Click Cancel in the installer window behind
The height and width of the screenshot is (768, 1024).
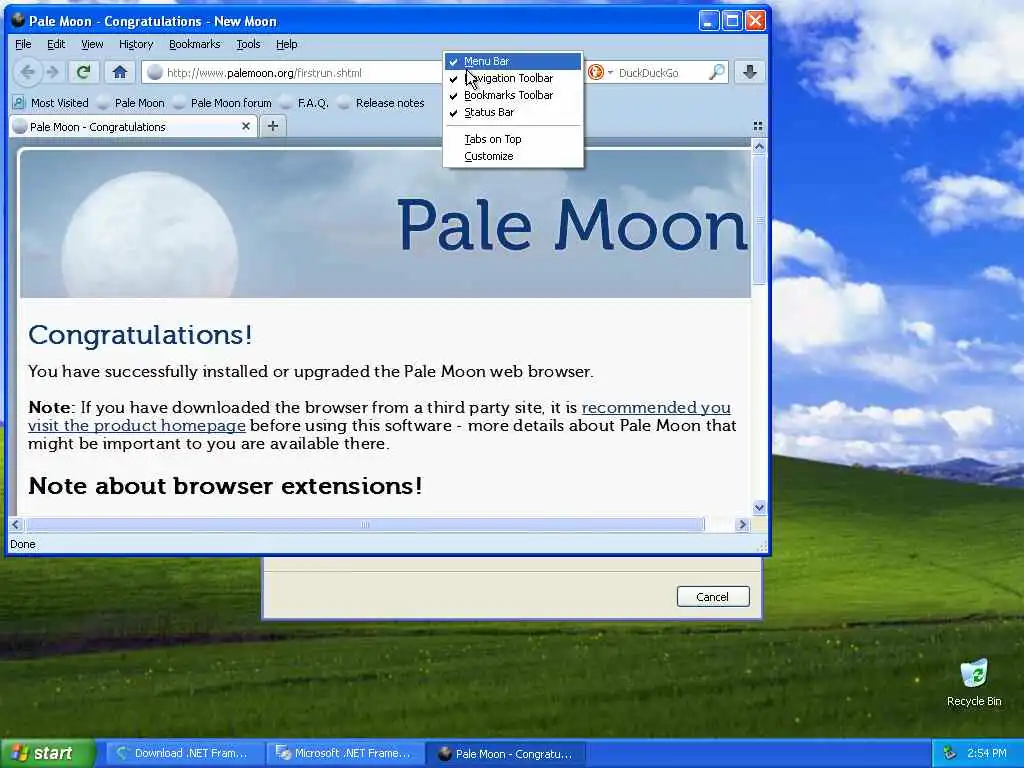(x=712, y=596)
